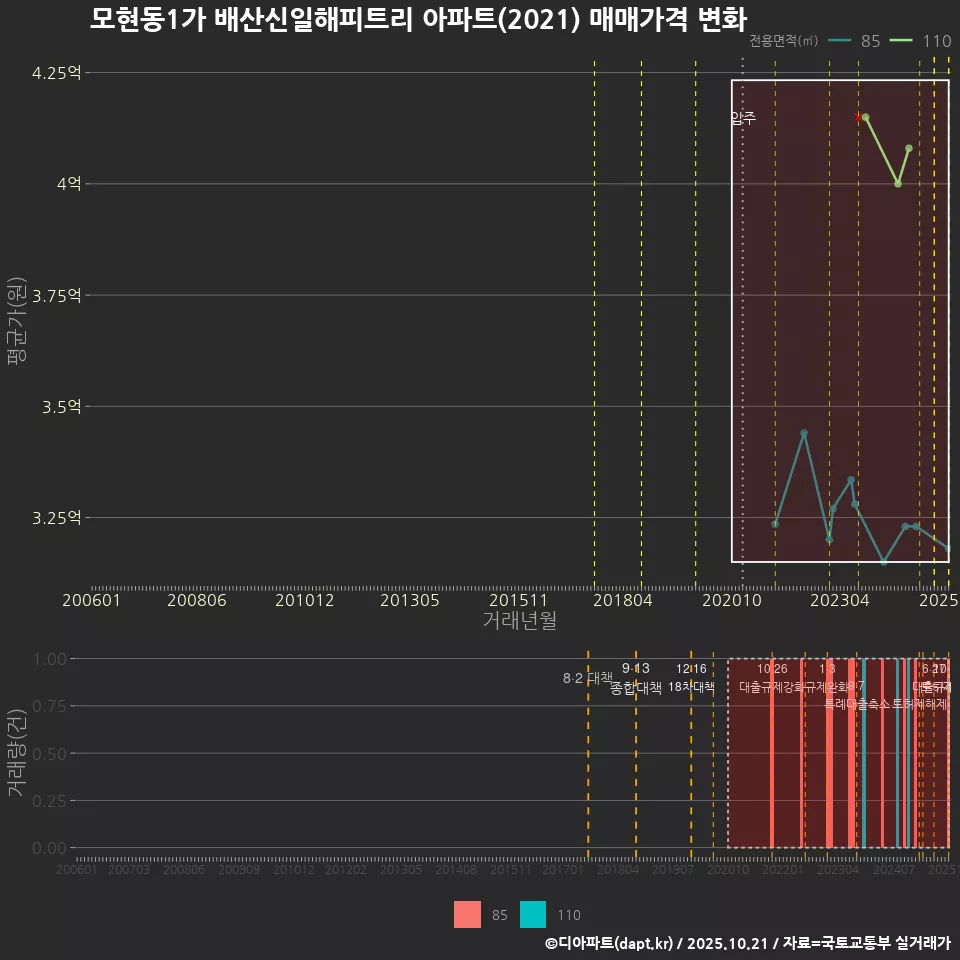
Task: Click the 국토교통부 실거래가 attribution text
Action: click(880, 944)
